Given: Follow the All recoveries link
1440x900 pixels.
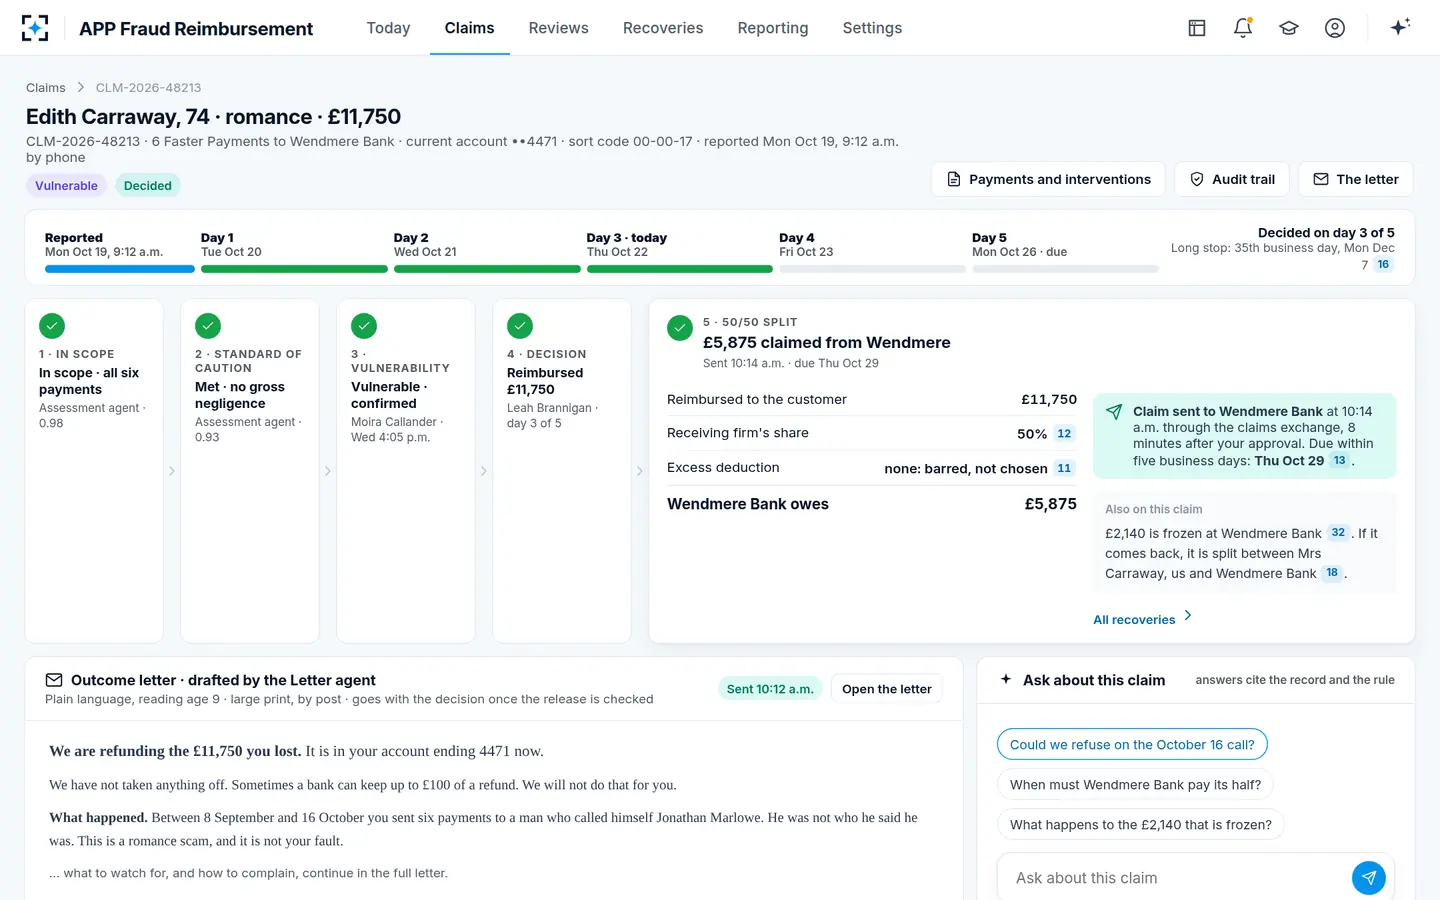Looking at the screenshot, I should (x=1143, y=619).
